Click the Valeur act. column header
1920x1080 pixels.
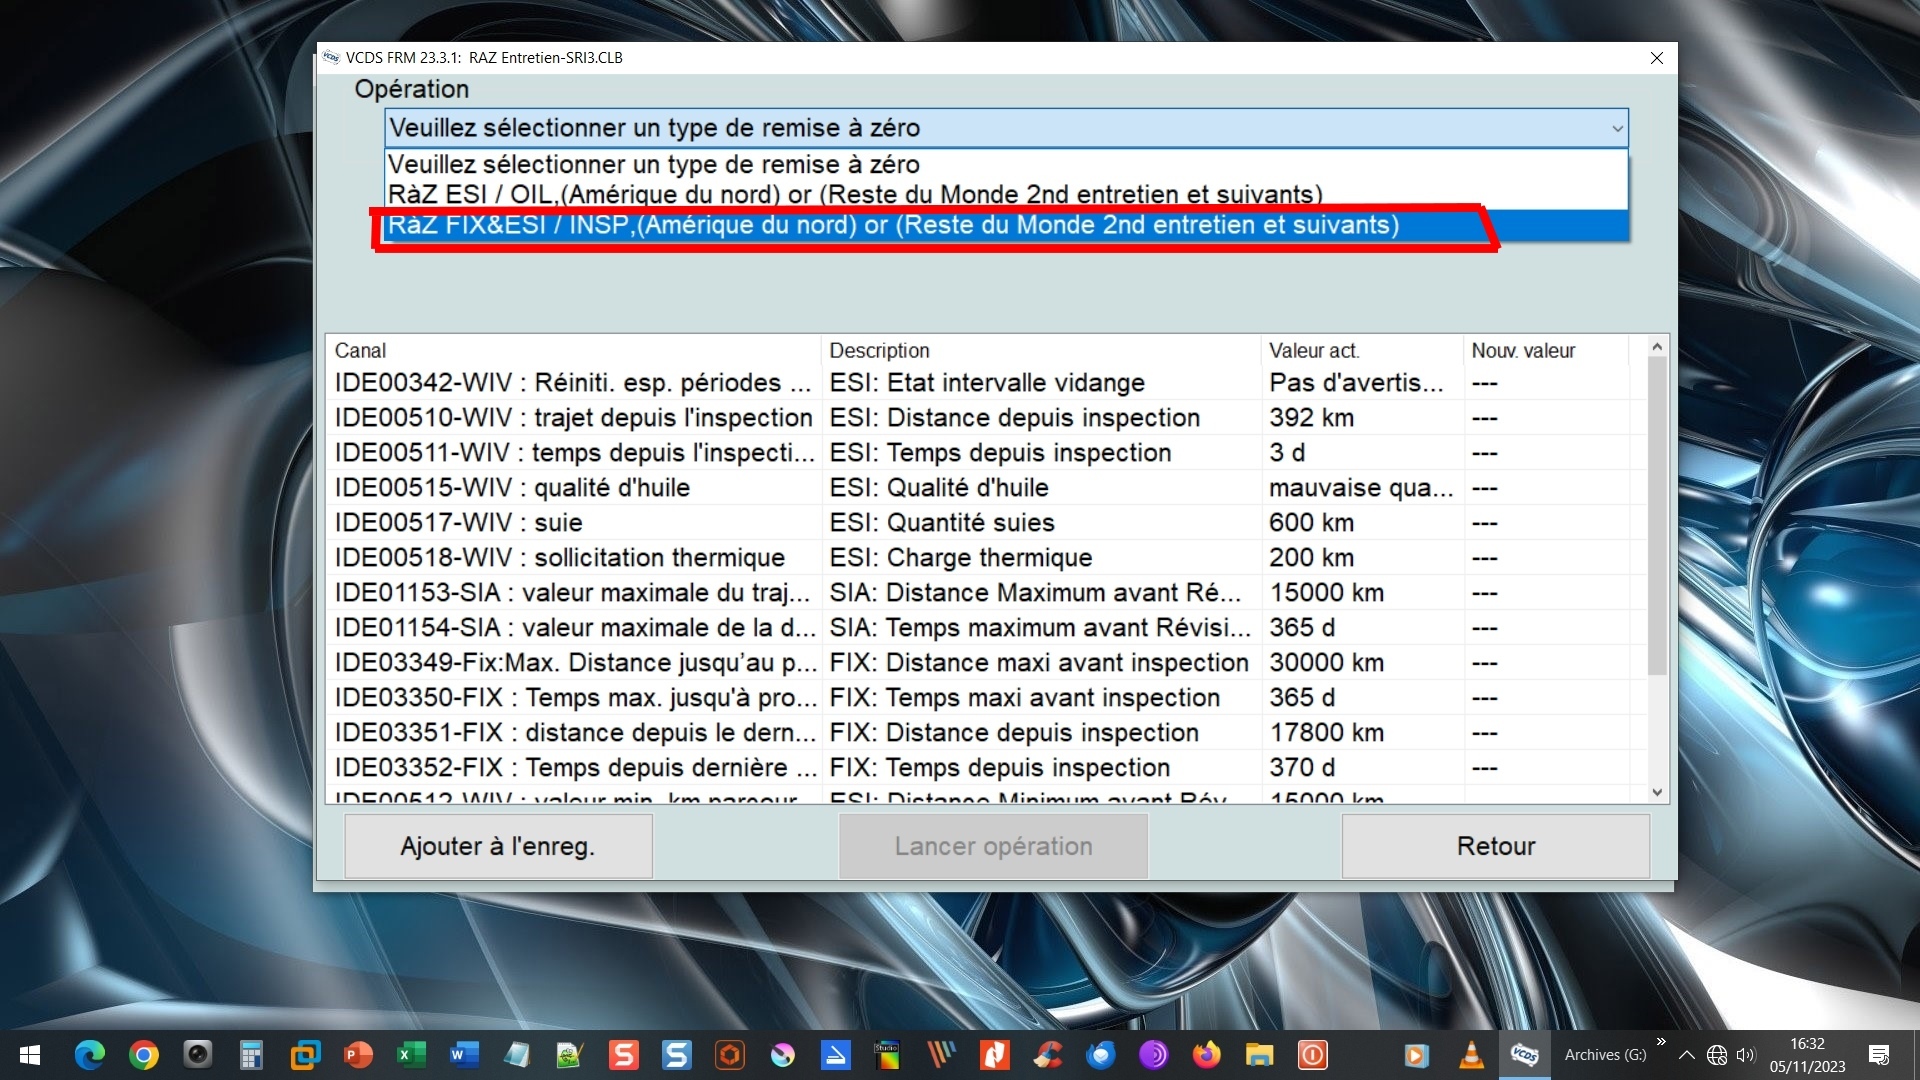point(1313,351)
